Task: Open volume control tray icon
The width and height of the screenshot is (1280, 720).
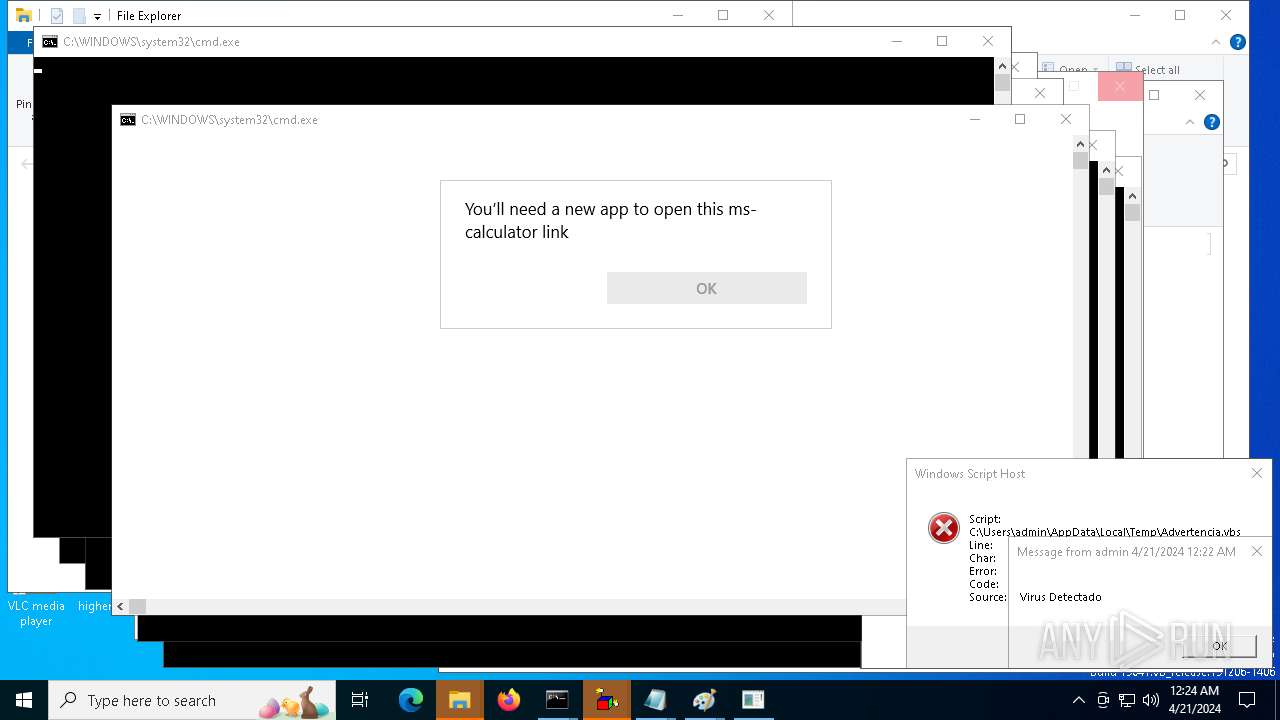Action: tap(1151, 700)
